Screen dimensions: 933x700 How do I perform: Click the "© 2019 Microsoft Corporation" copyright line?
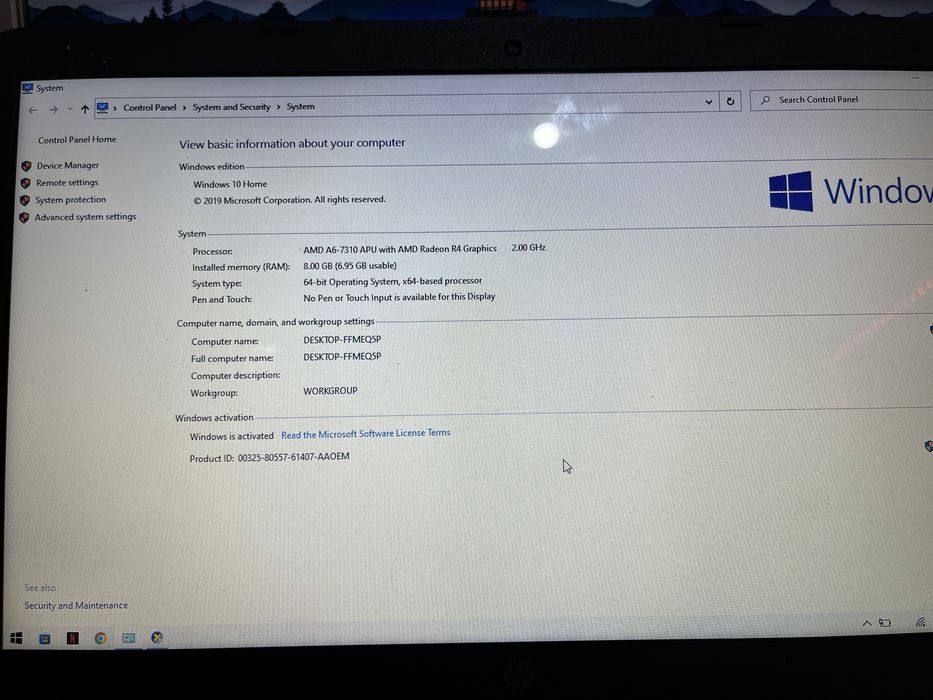click(289, 200)
